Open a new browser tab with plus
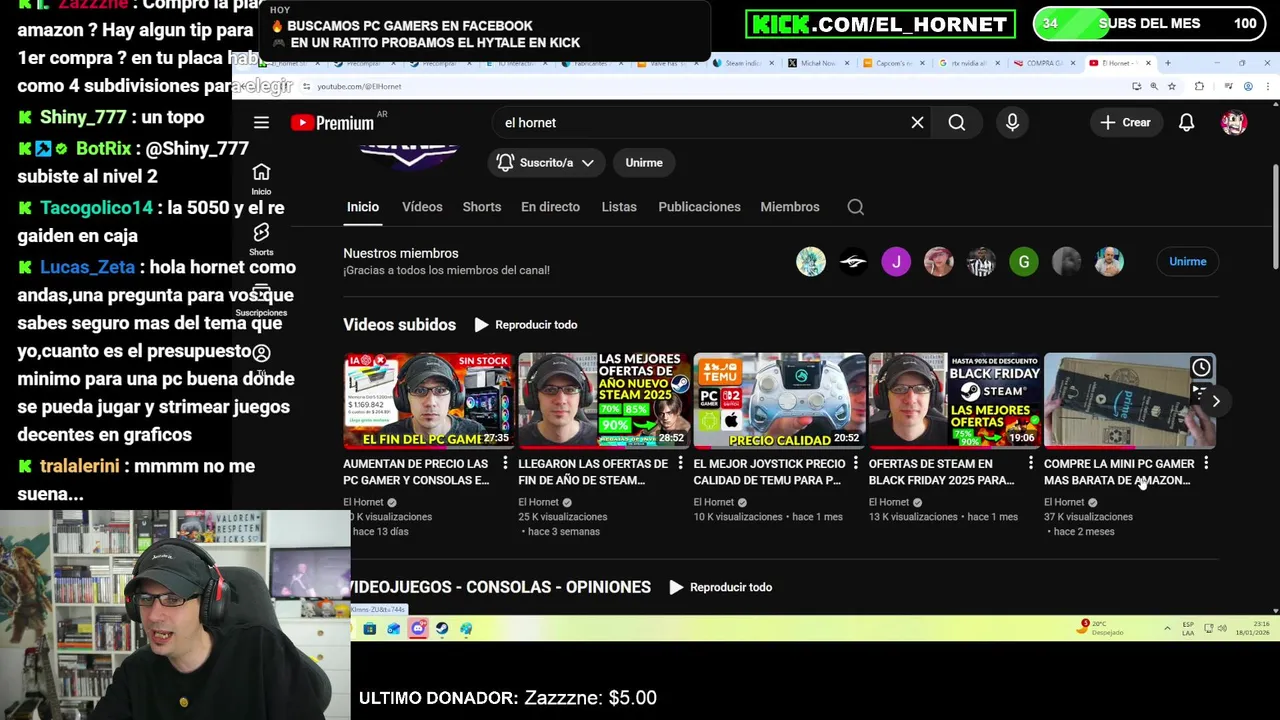The width and height of the screenshot is (1280, 720). (1167, 63)
